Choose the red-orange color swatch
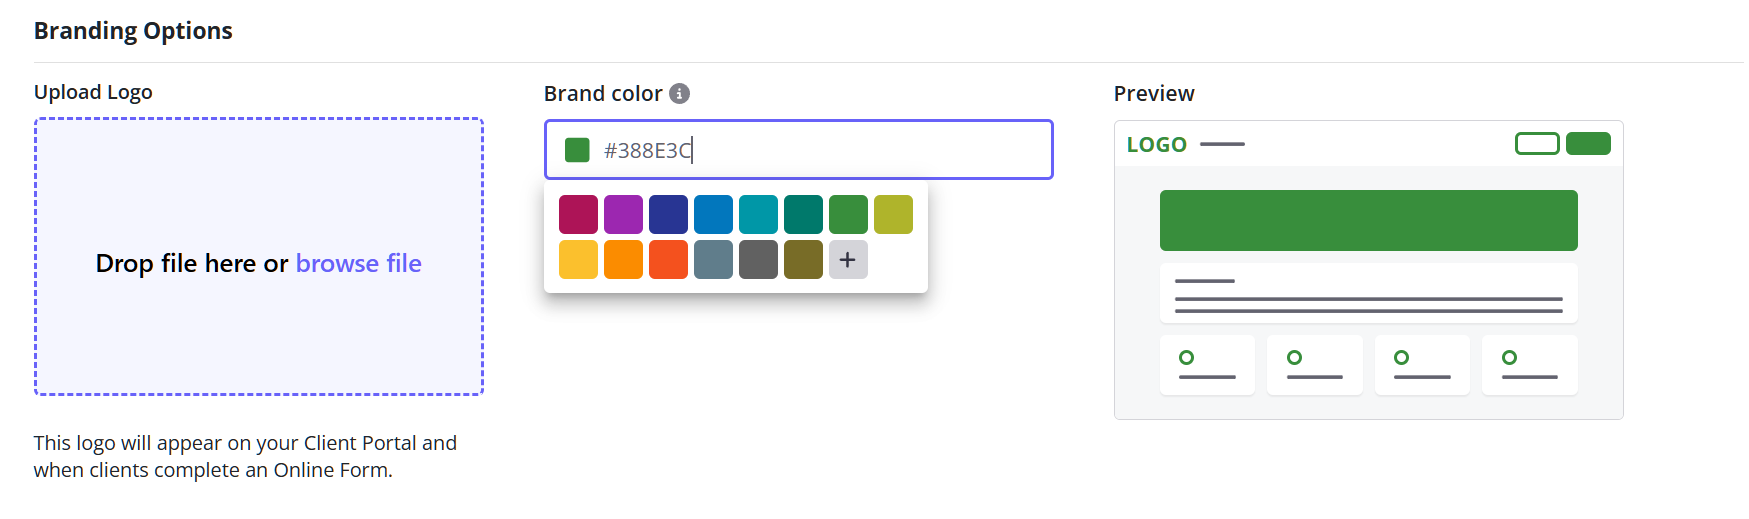This screenshot has width=1749, height=519. (668, 260)
